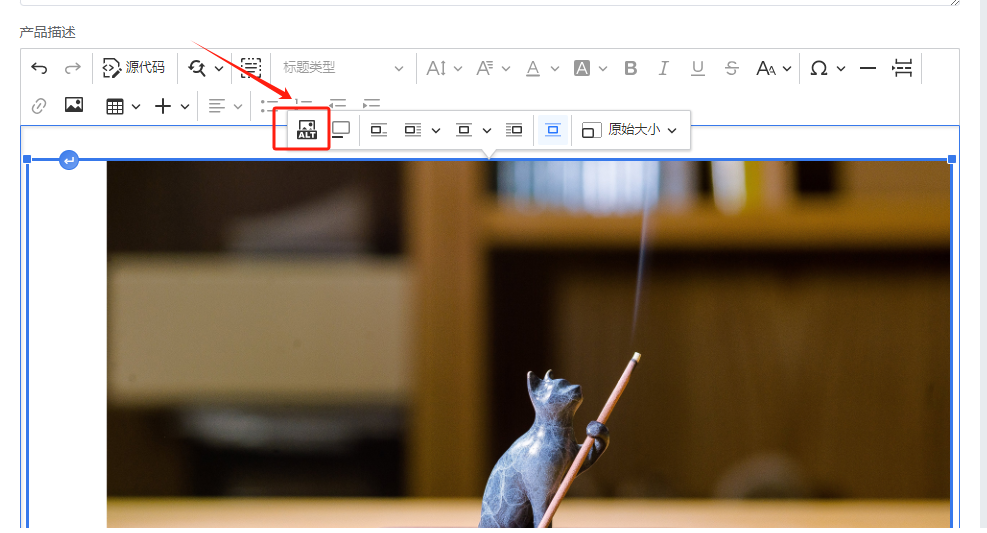
Task: Click the insert link icon
Action: [39, 105]
